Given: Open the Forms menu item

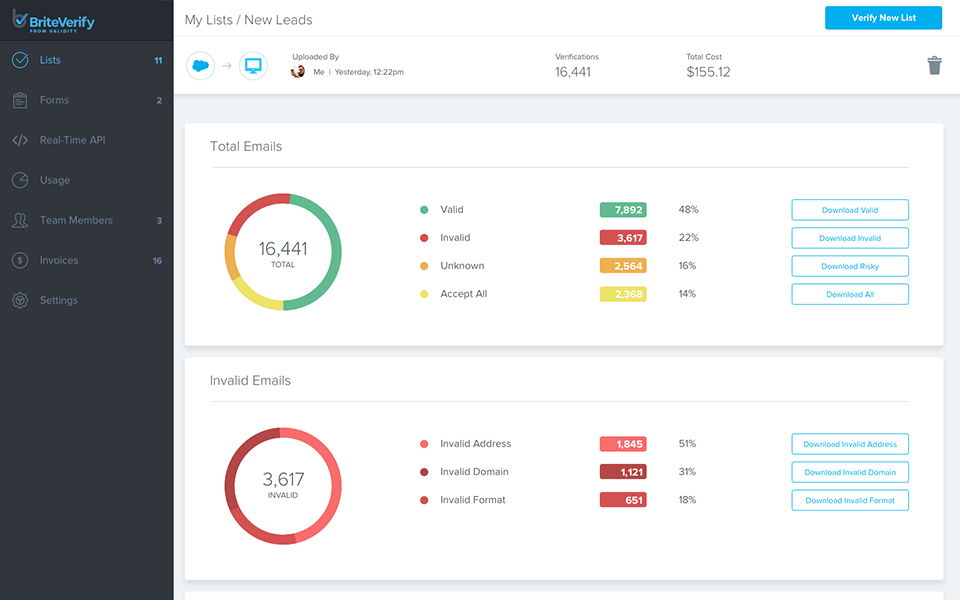Looking at the screenshot, I should click(86, 100).
